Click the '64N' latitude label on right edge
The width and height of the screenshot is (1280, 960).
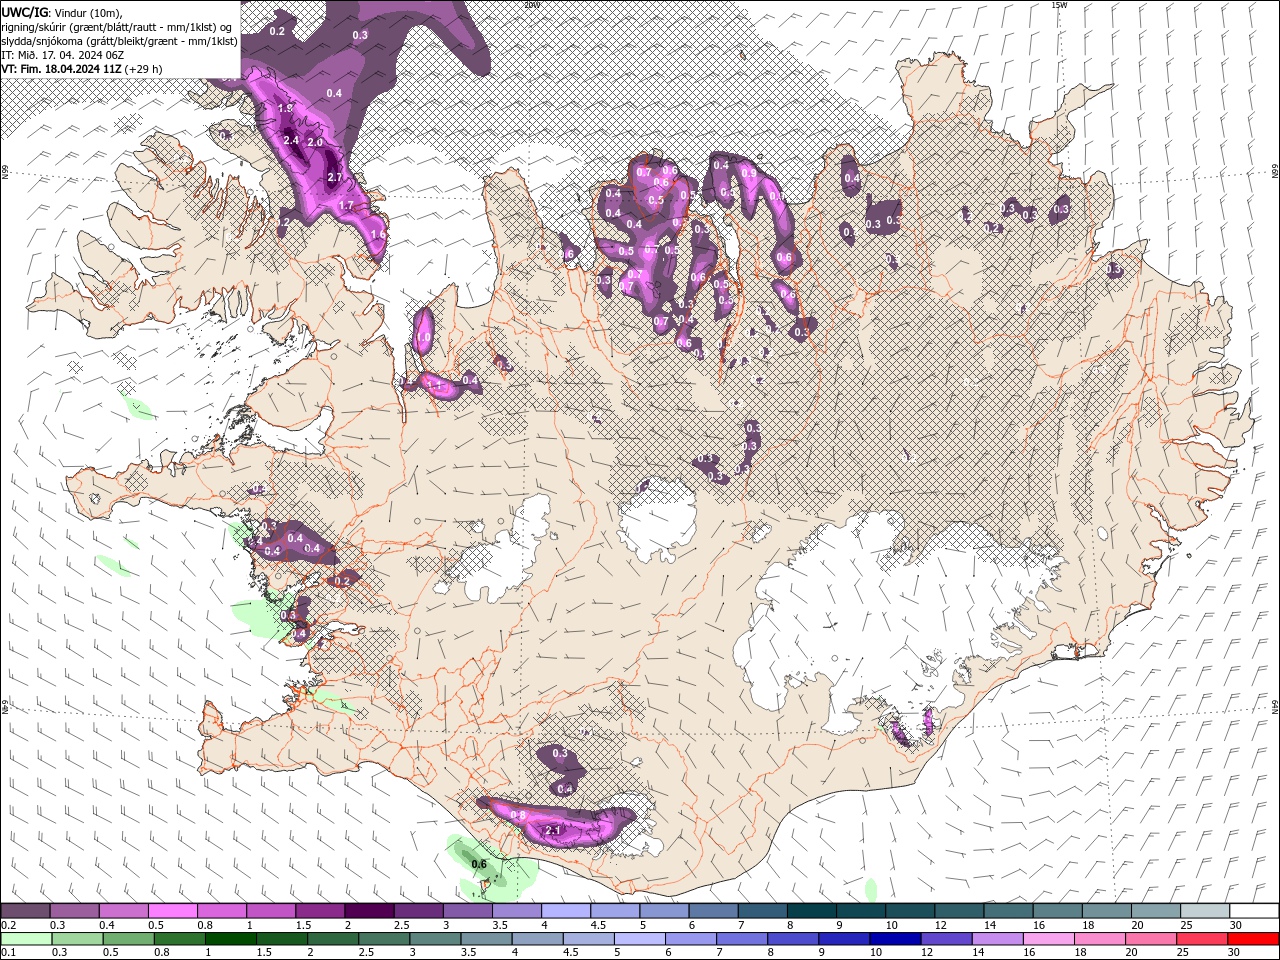click(1275, 706)
